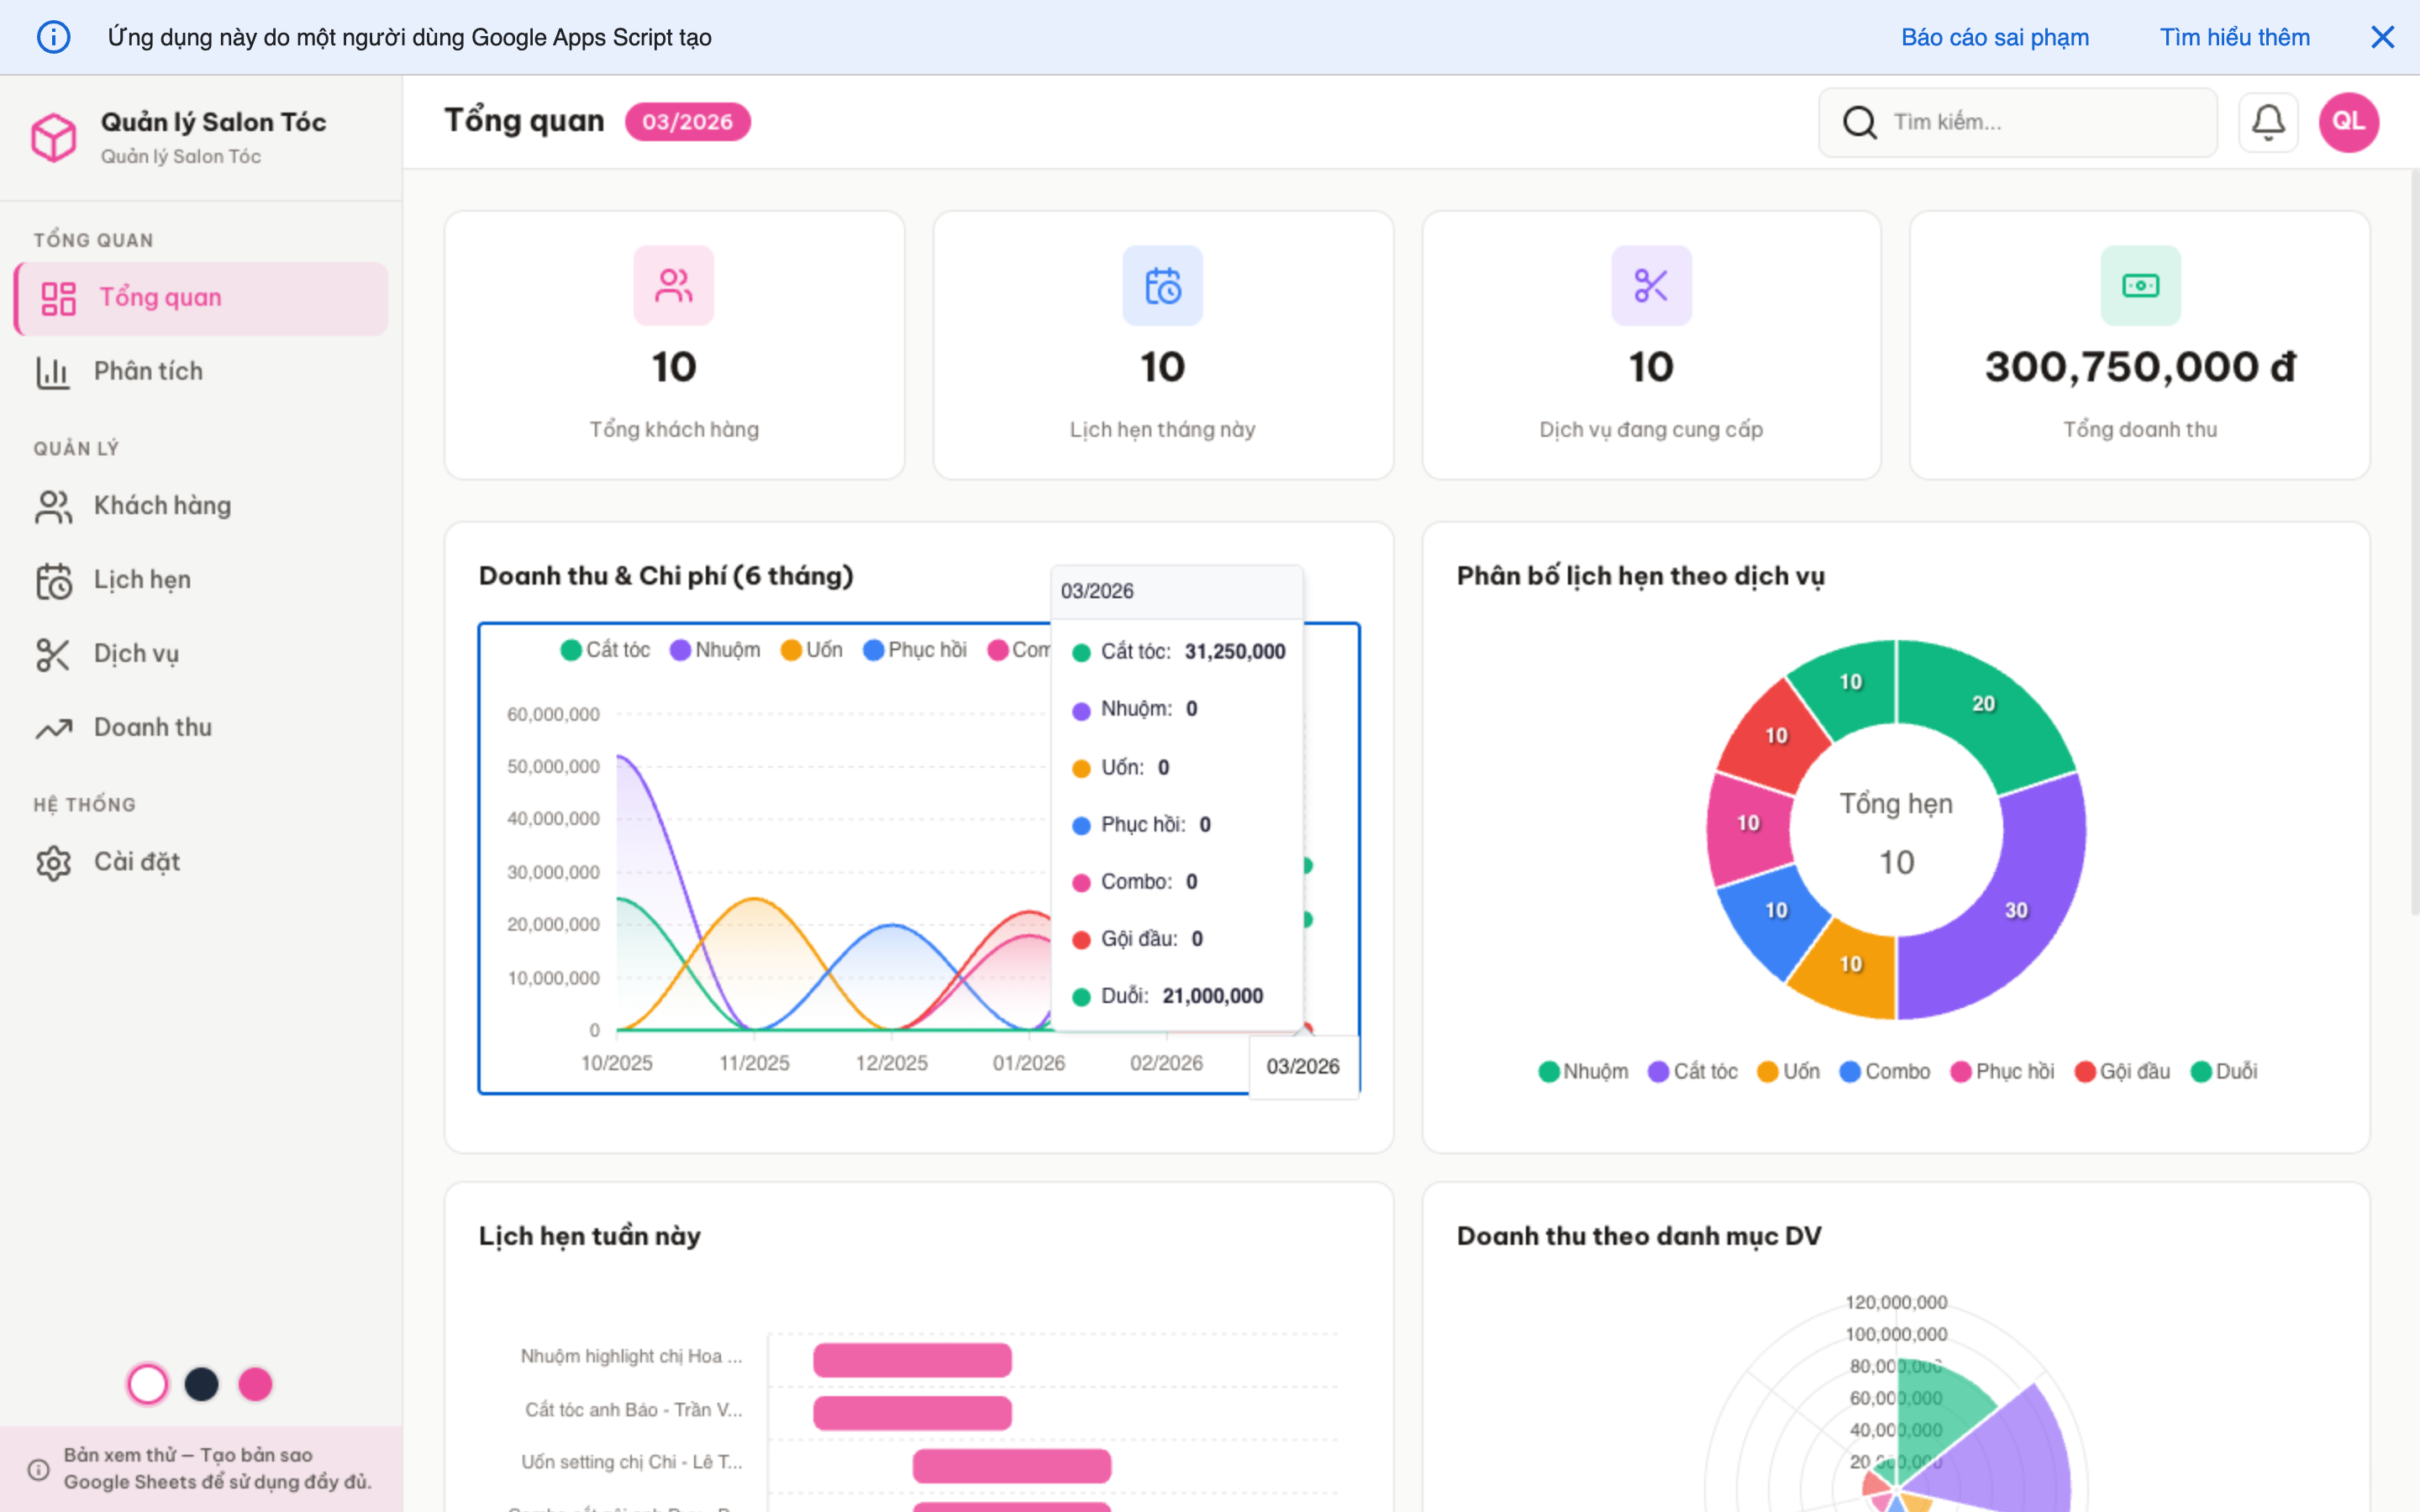Open the 03/2026 month selector badge
The height and width of the screenshot is (1512, 2420).
[687, 121]
